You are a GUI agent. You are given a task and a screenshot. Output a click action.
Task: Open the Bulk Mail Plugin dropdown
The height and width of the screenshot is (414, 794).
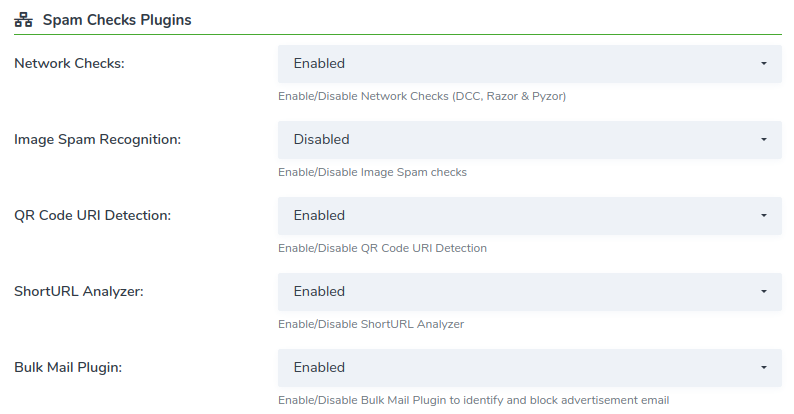[x=530, y=367]
